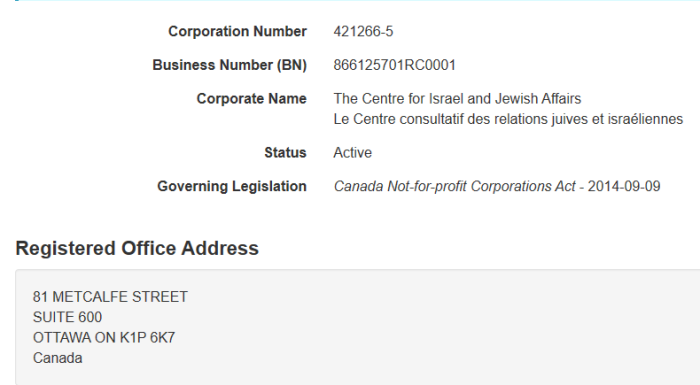Click the Corporate Name label
This screenshot has height=385, width=700.
(251, 98)
